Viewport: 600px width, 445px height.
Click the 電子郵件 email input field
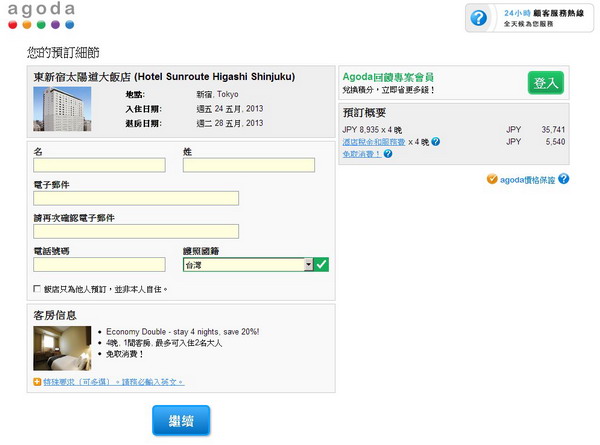[x=136, y=198]
